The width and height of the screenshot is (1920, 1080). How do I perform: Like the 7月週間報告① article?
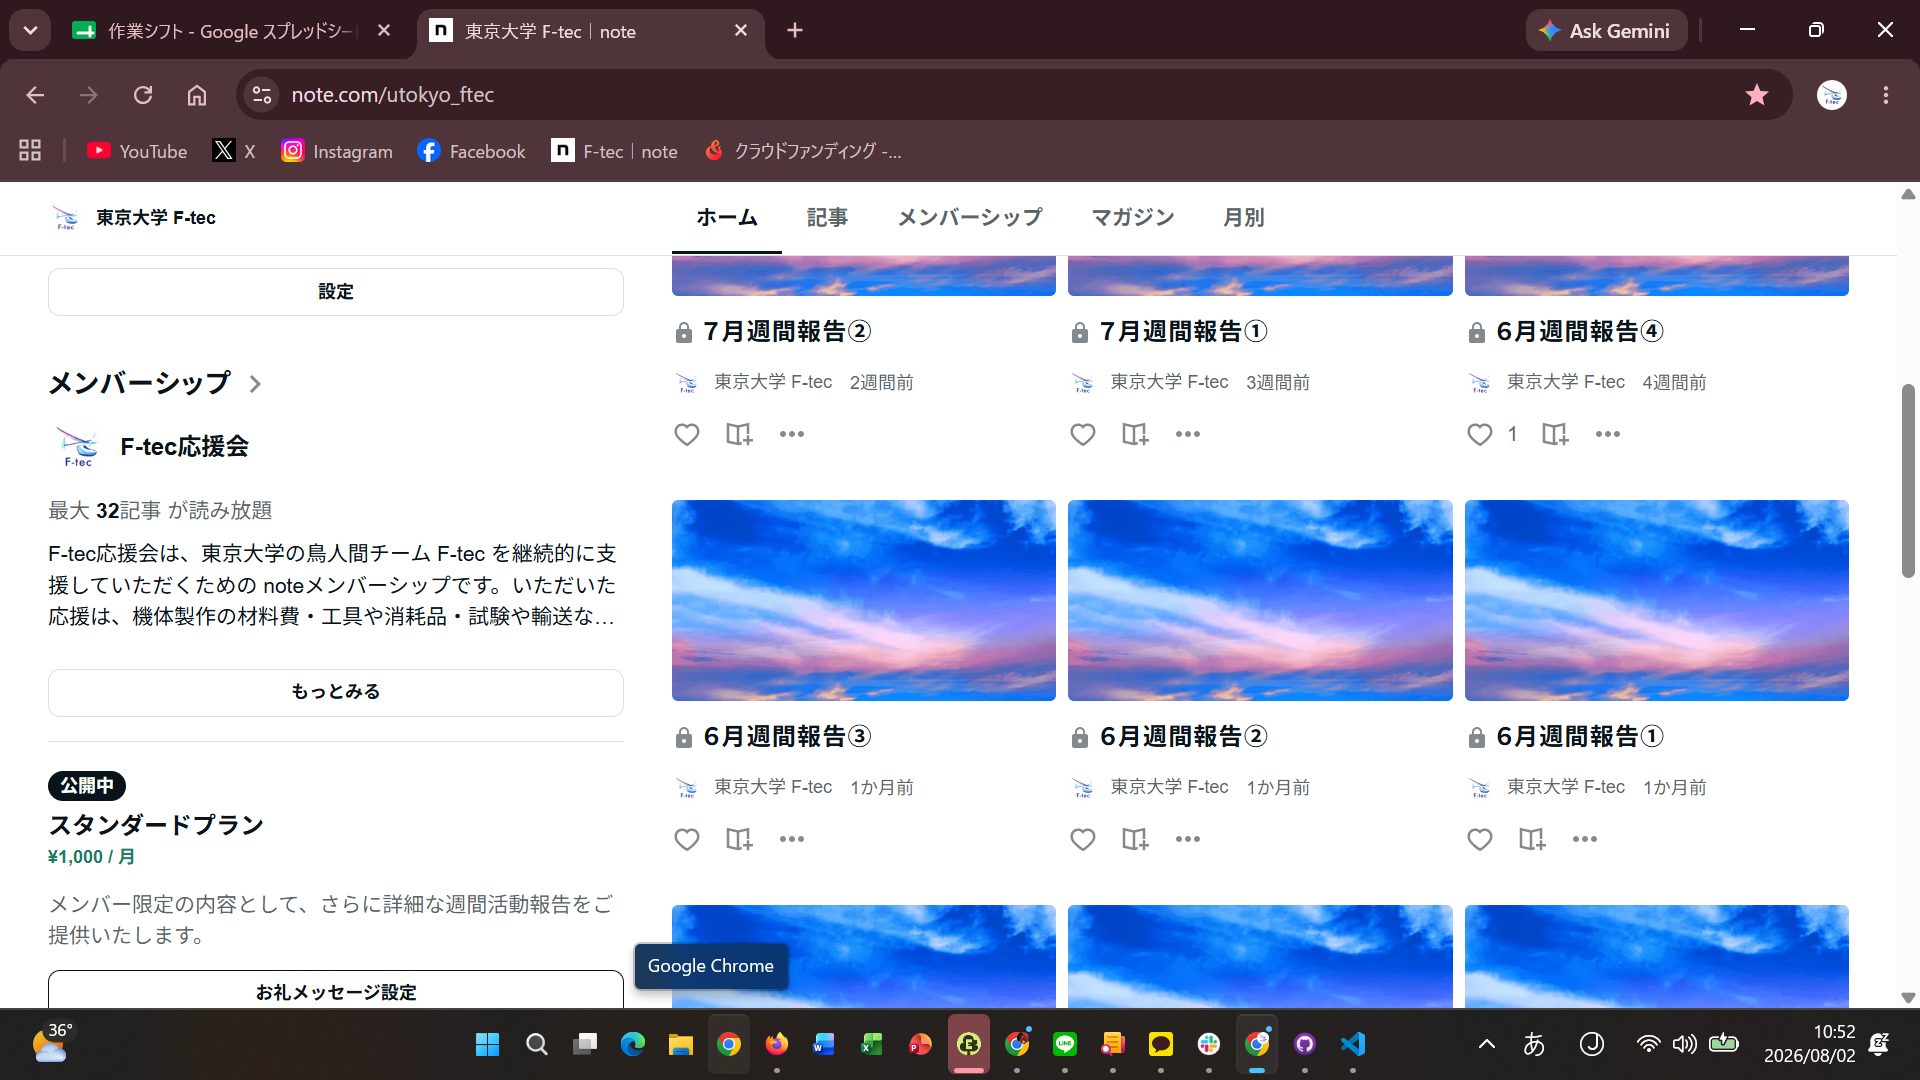[1083, 434]
